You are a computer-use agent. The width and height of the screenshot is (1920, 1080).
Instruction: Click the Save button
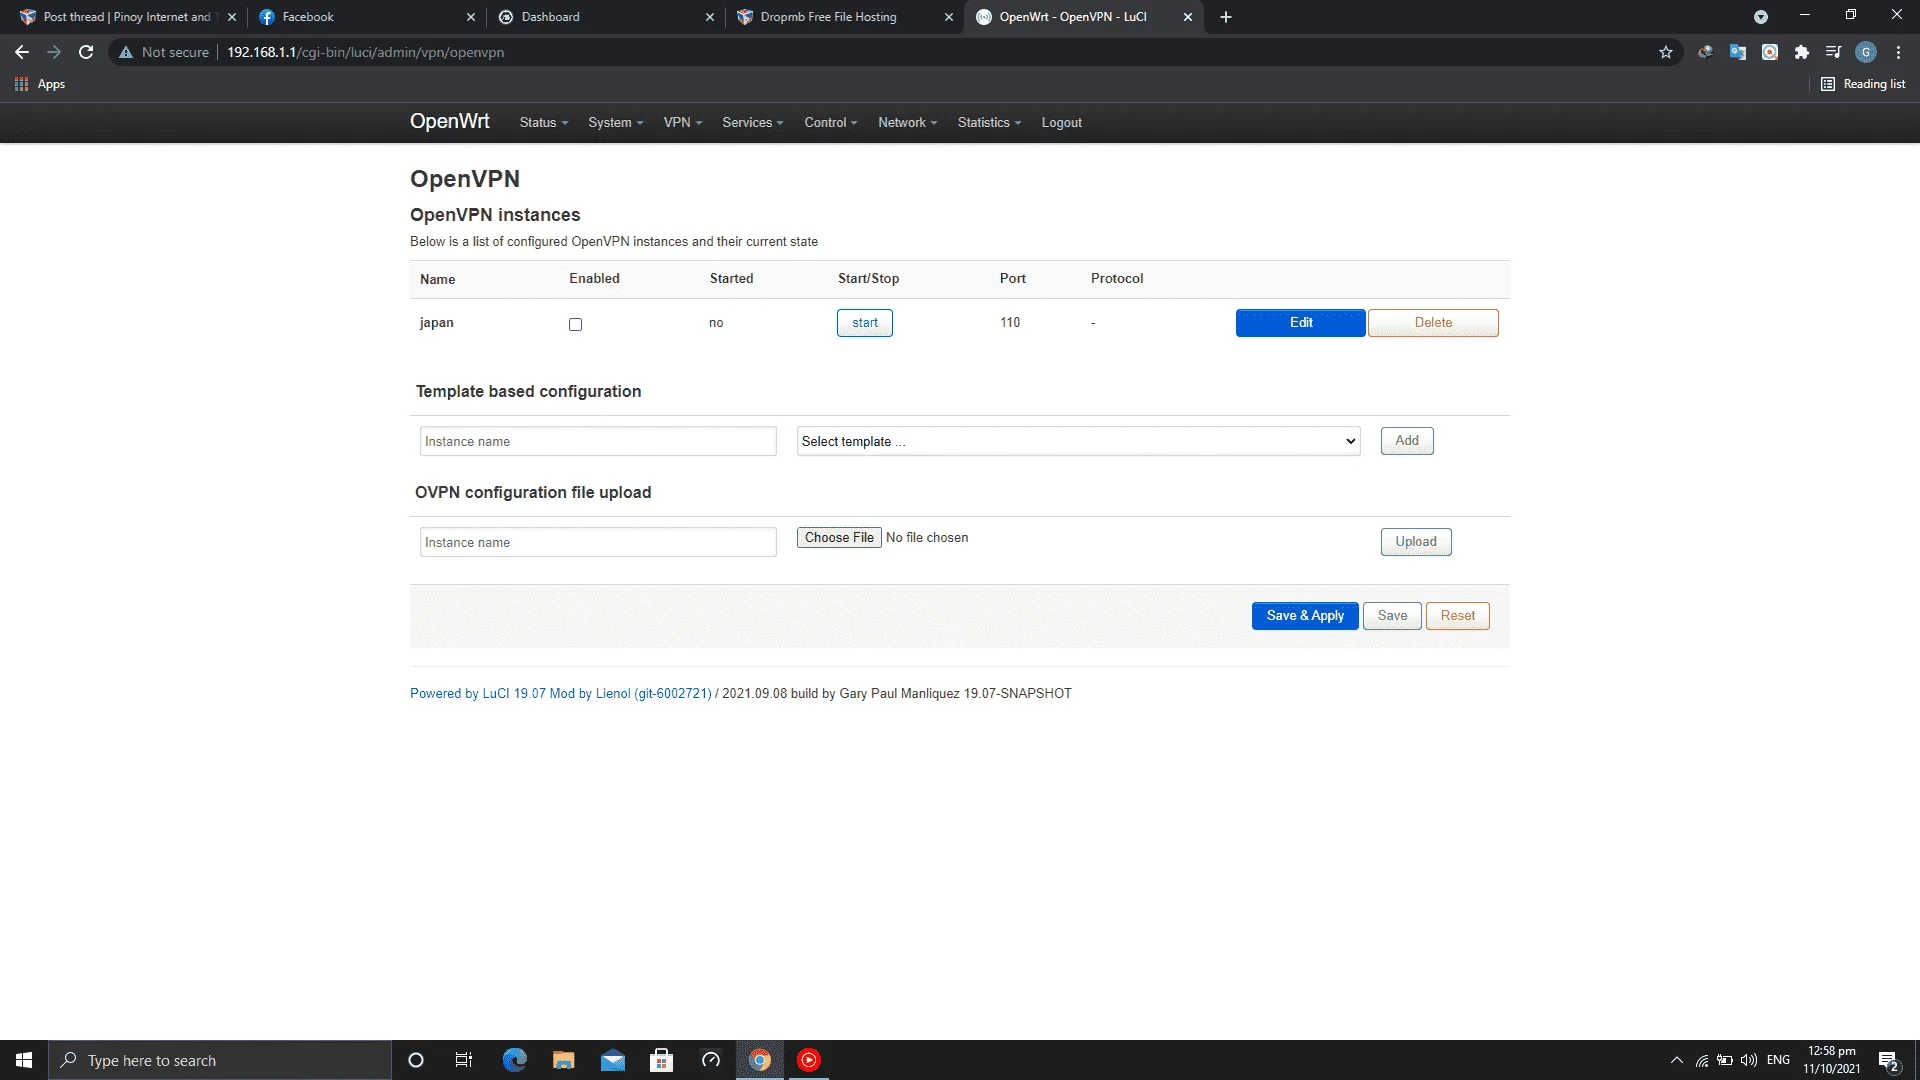[x=1392, y=616]
